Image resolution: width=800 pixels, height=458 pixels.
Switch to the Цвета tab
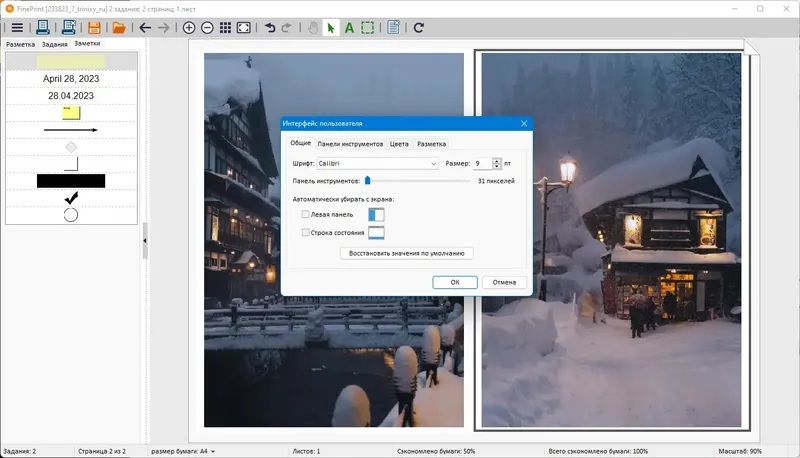(399, 144)
